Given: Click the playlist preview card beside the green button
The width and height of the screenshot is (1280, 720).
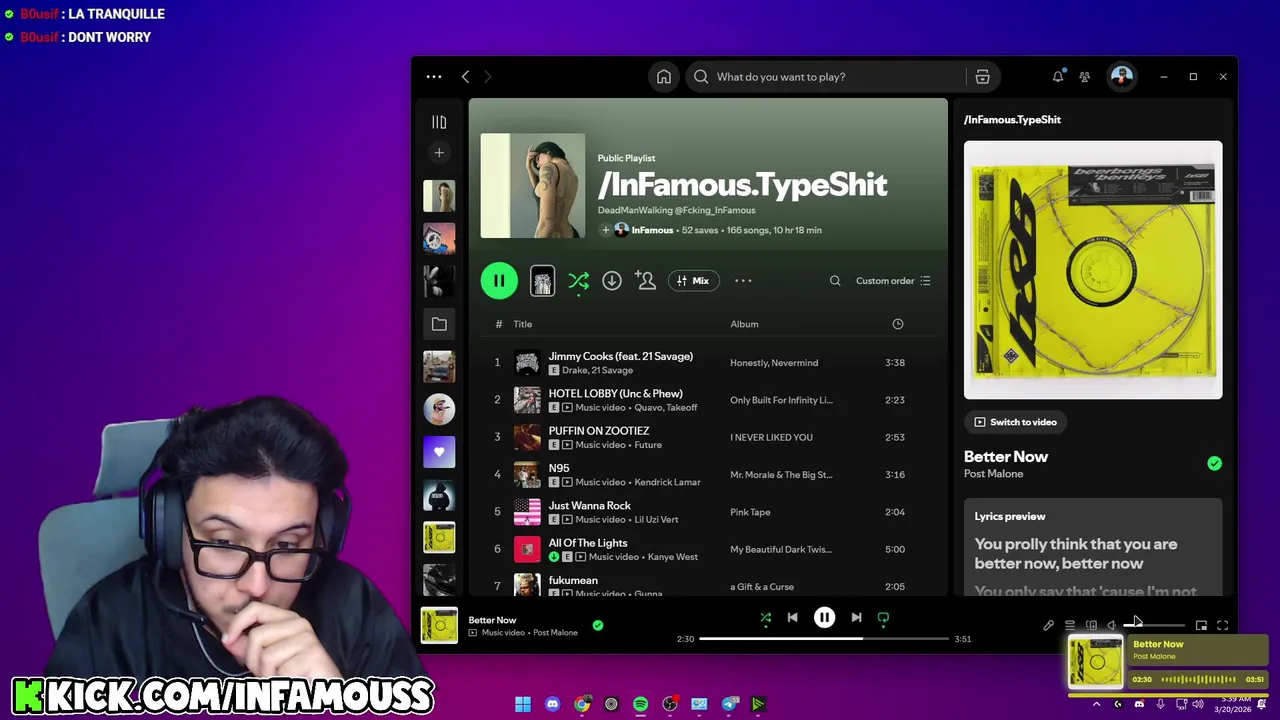Looking at the screenshot, I should point(542,281).
